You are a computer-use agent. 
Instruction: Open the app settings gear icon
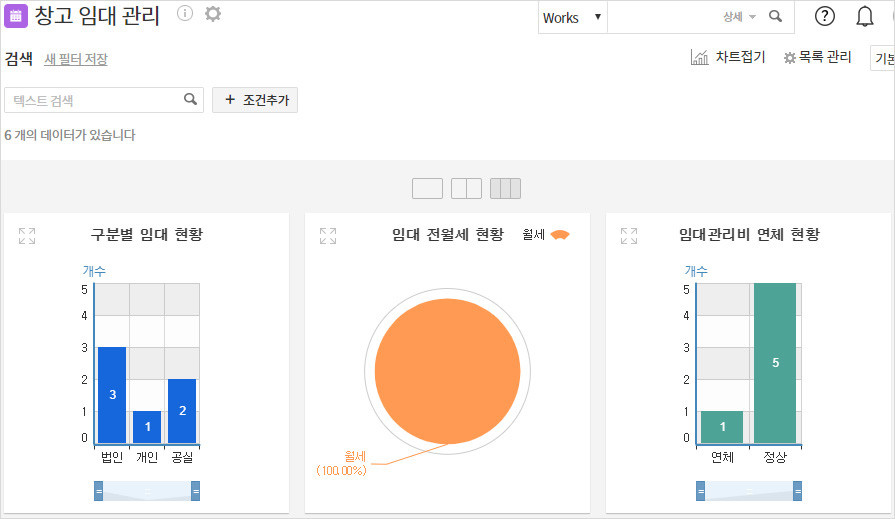(213, 13)
